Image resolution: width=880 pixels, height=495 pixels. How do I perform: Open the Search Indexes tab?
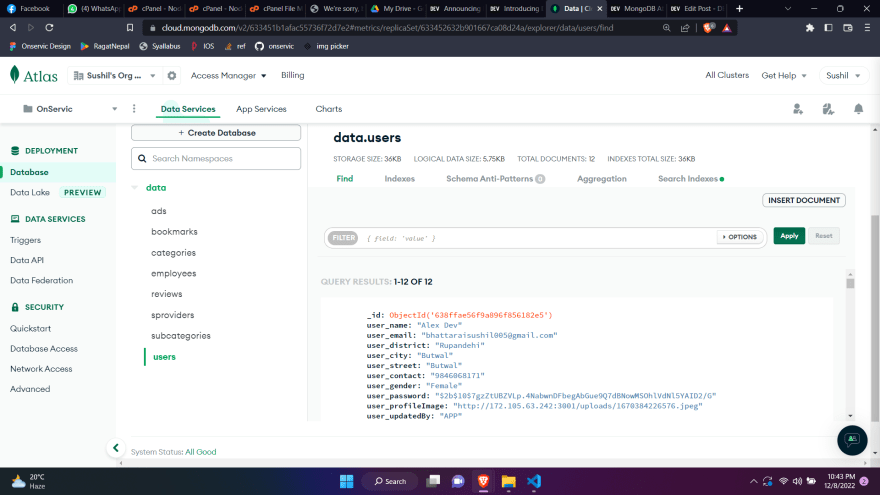tap(691, 178)
